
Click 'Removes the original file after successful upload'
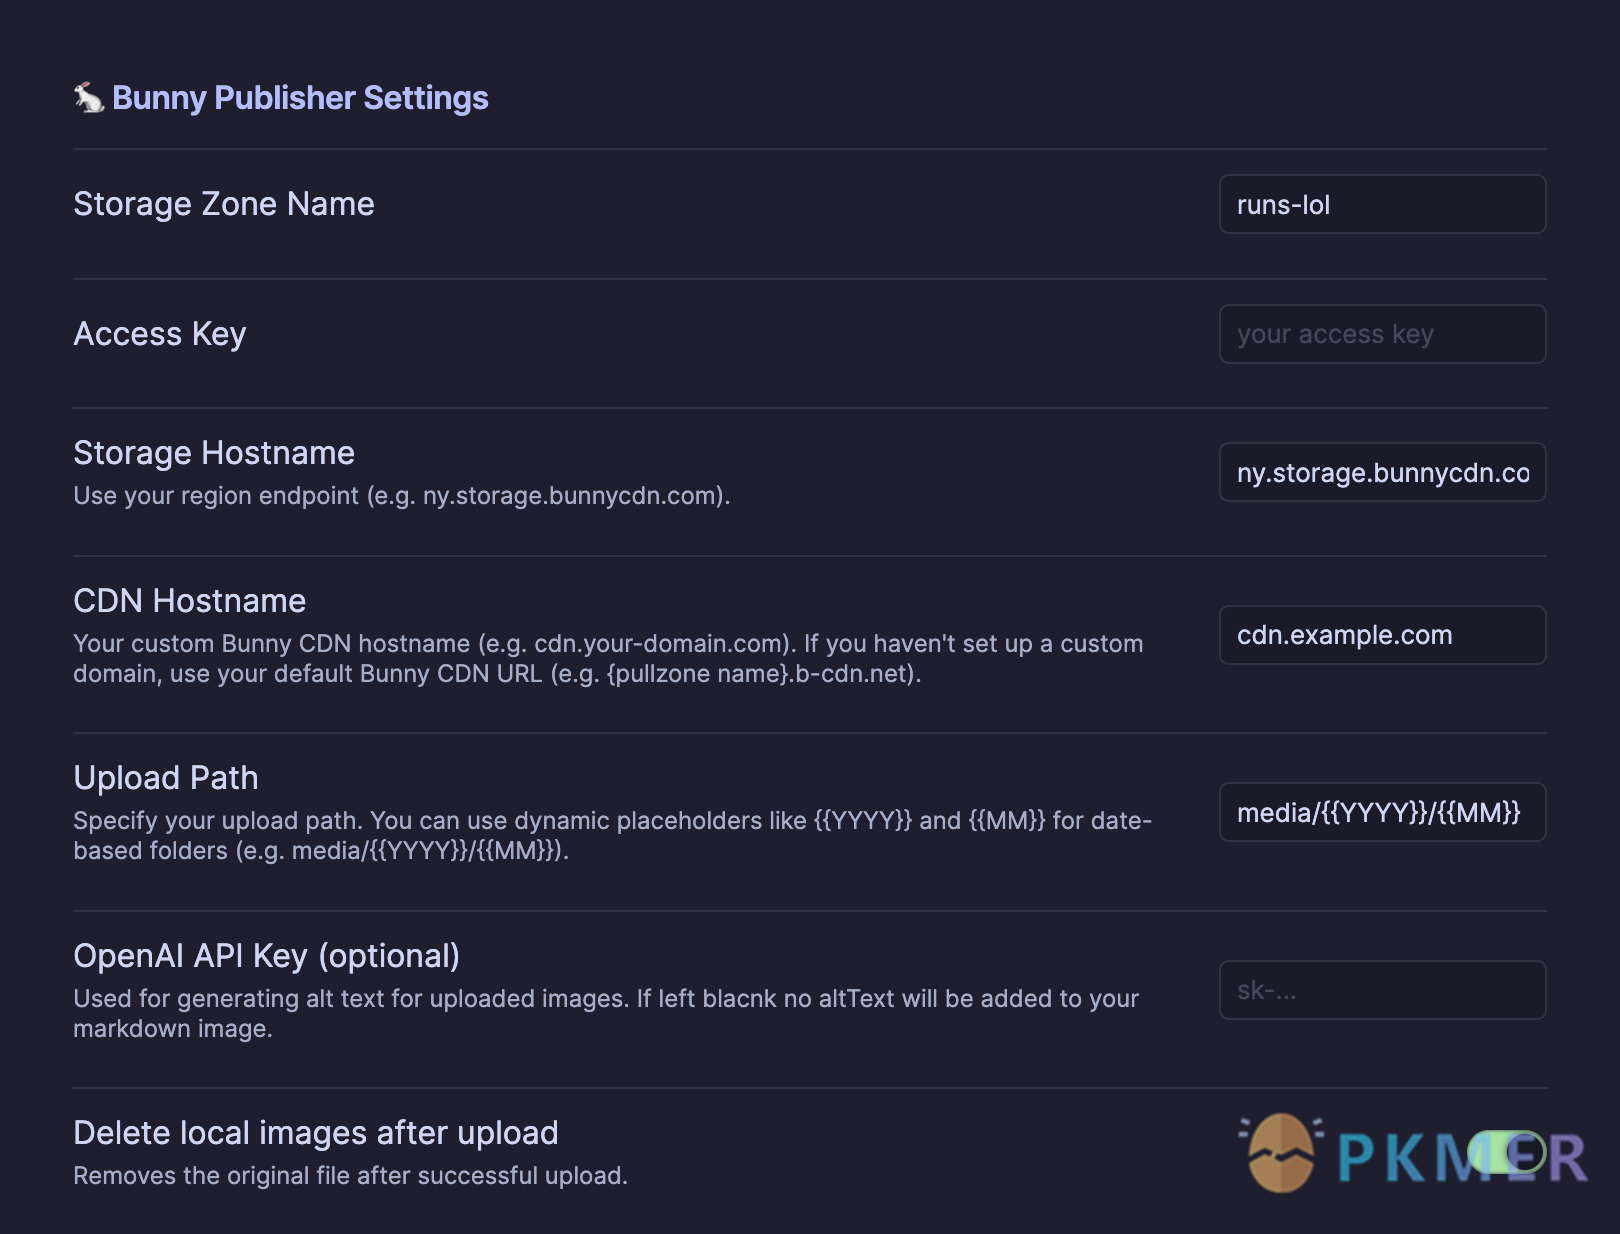[351, 1176]
